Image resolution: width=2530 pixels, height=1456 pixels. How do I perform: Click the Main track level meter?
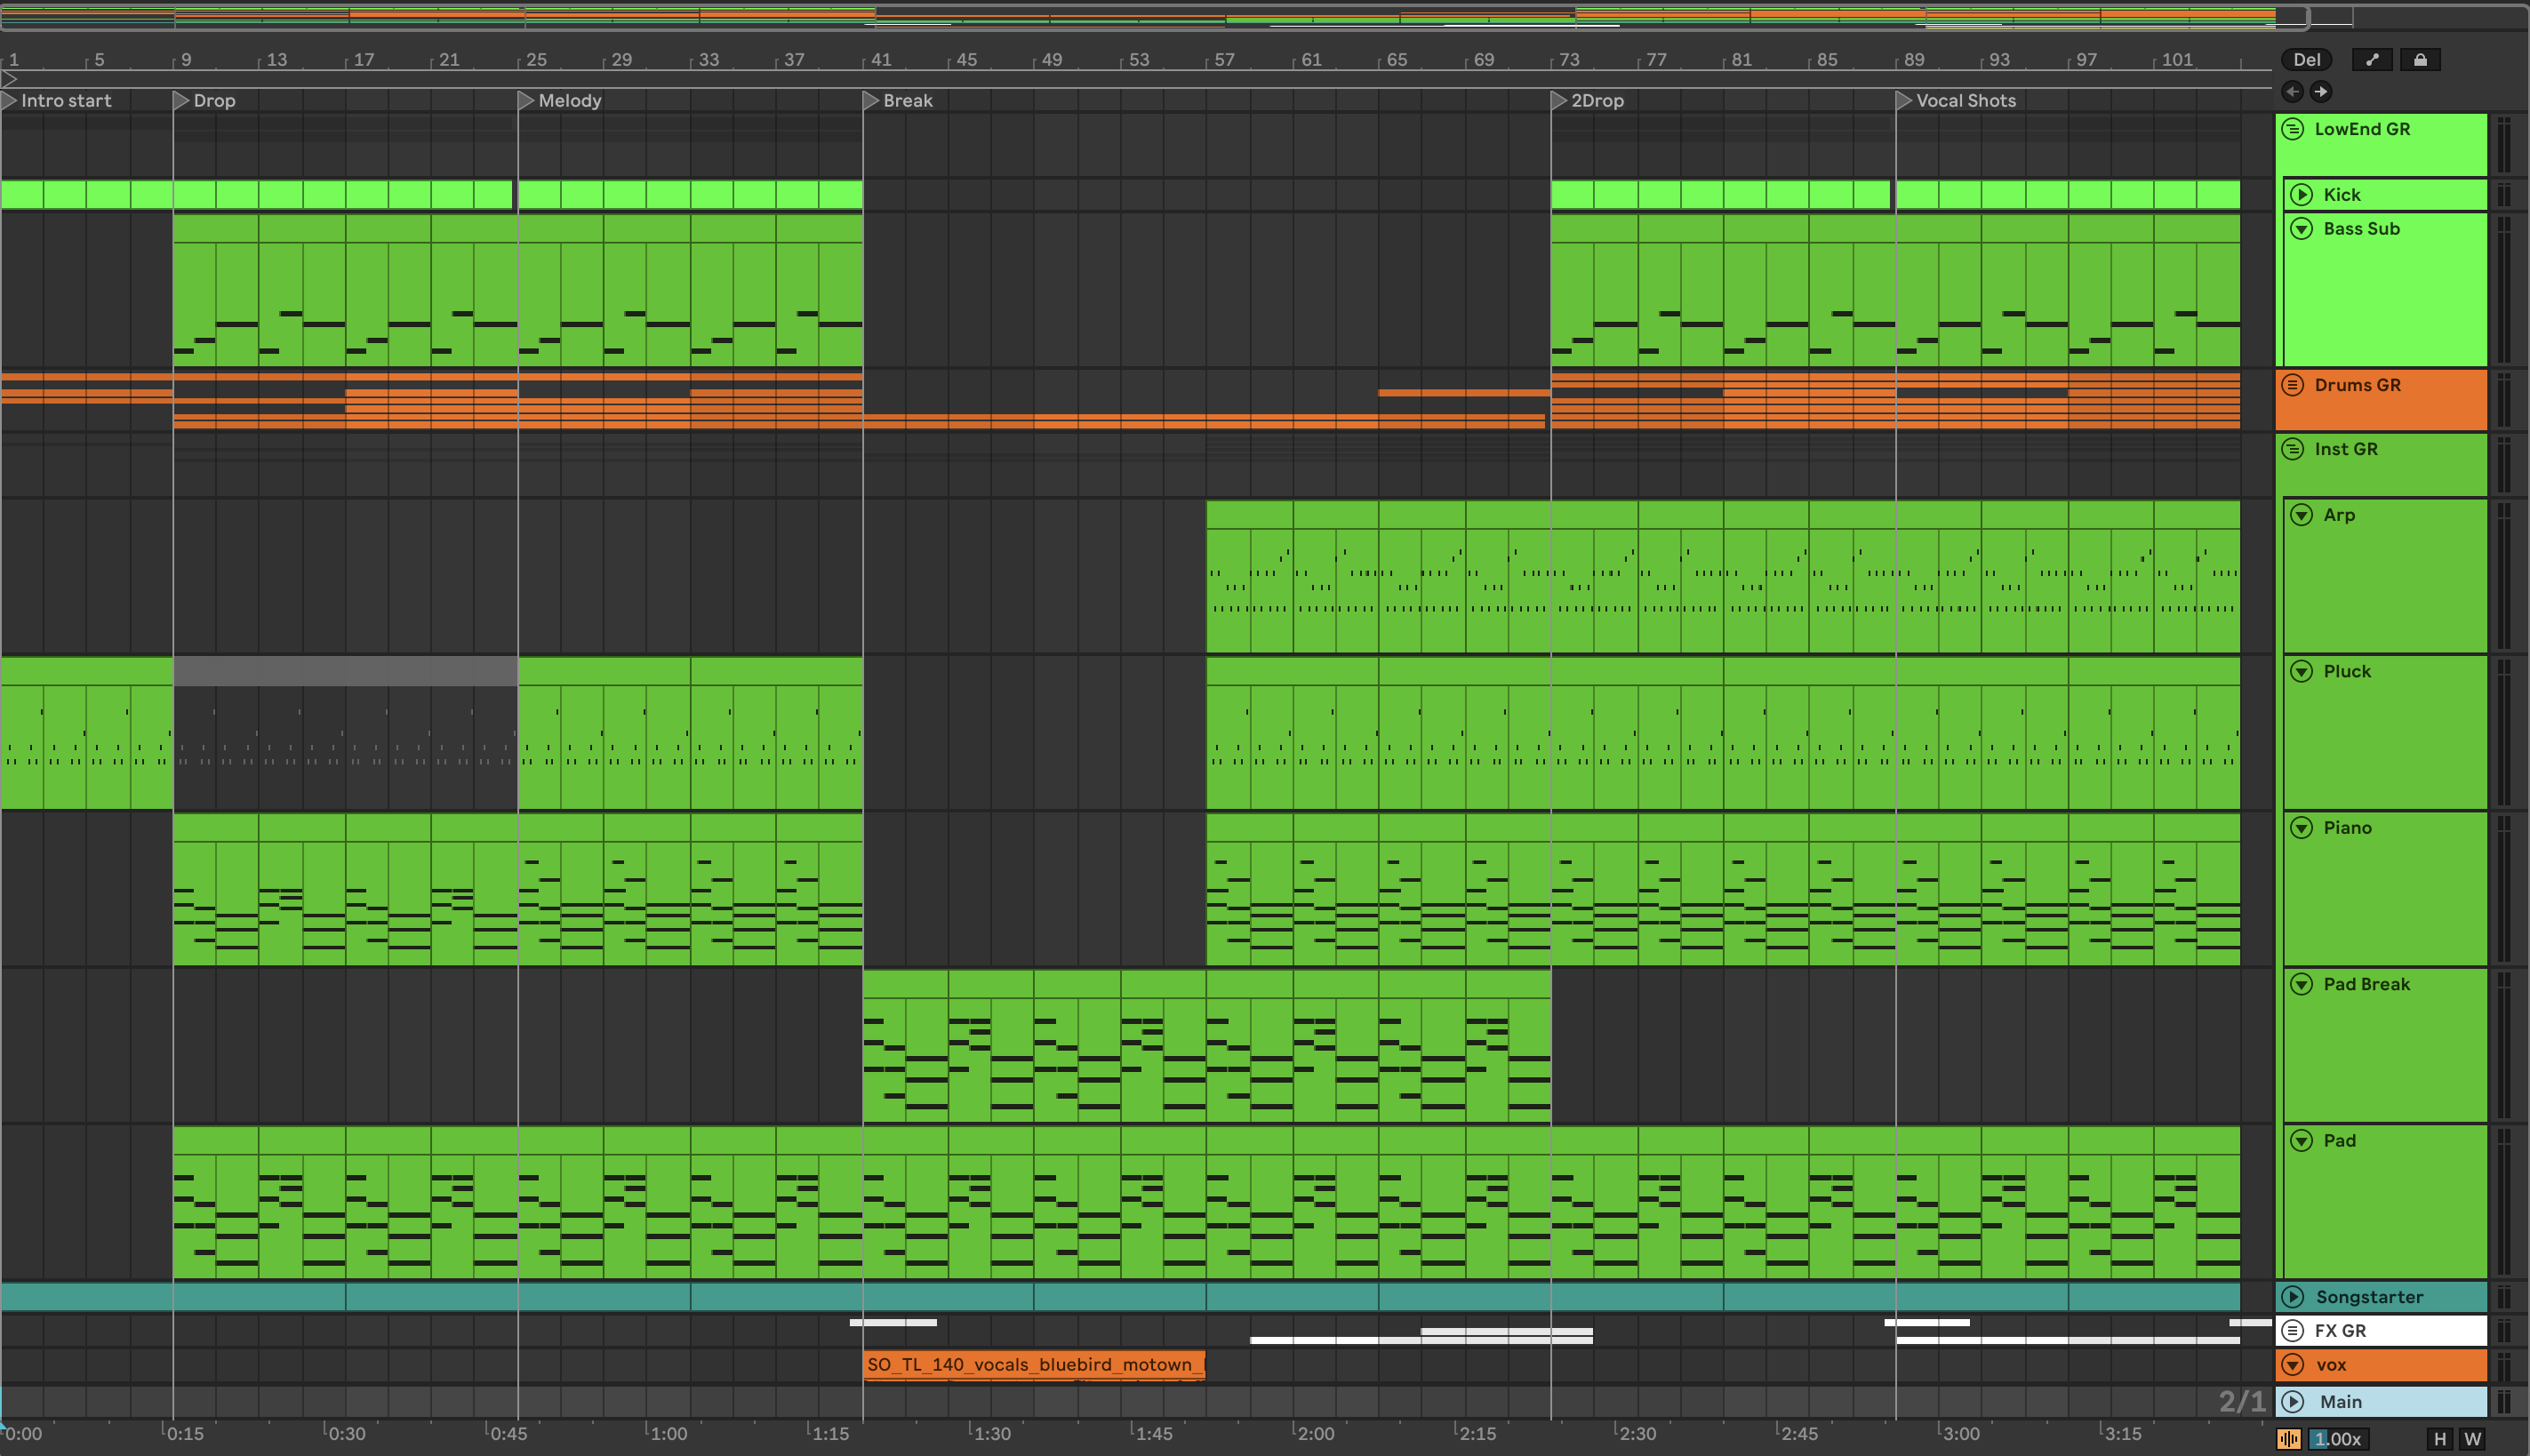click(x=2504, y=1402)
